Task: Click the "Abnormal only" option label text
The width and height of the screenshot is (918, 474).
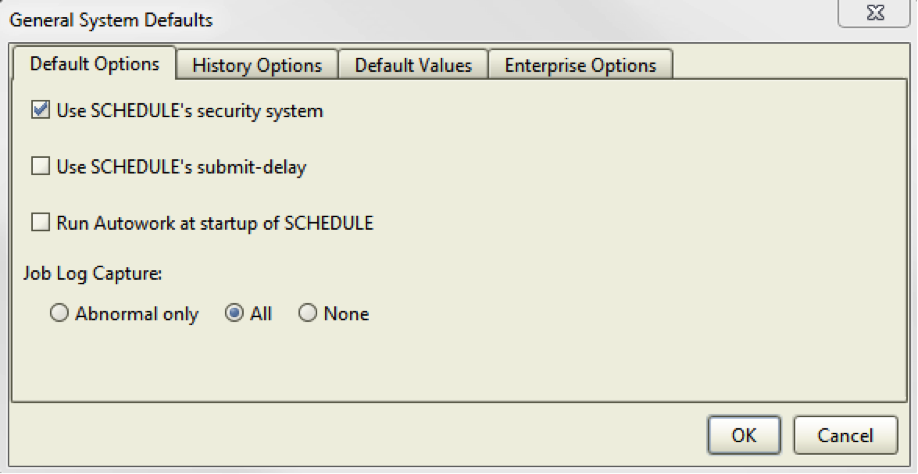Action: [137, 314]
